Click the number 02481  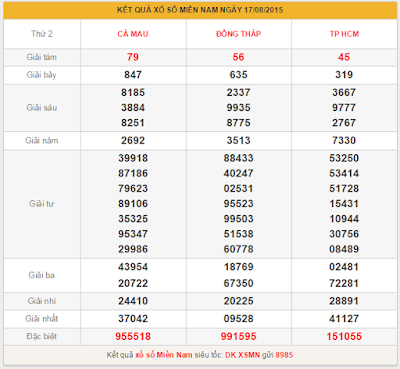(x=344, y=267)
